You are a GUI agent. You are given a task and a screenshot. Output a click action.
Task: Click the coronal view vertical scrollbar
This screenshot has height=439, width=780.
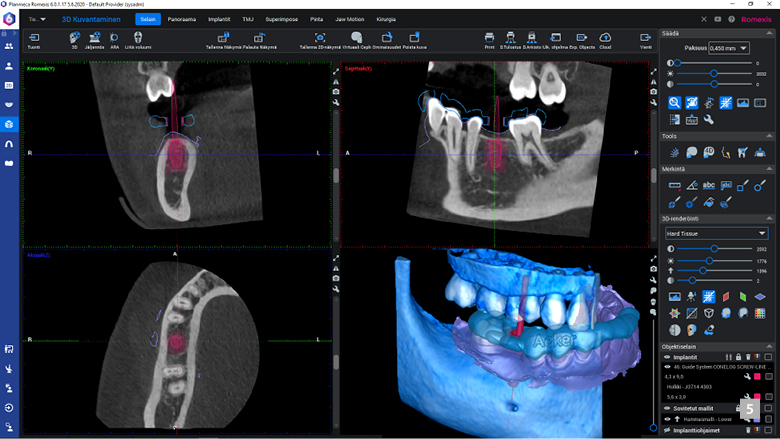coord(336,174)
